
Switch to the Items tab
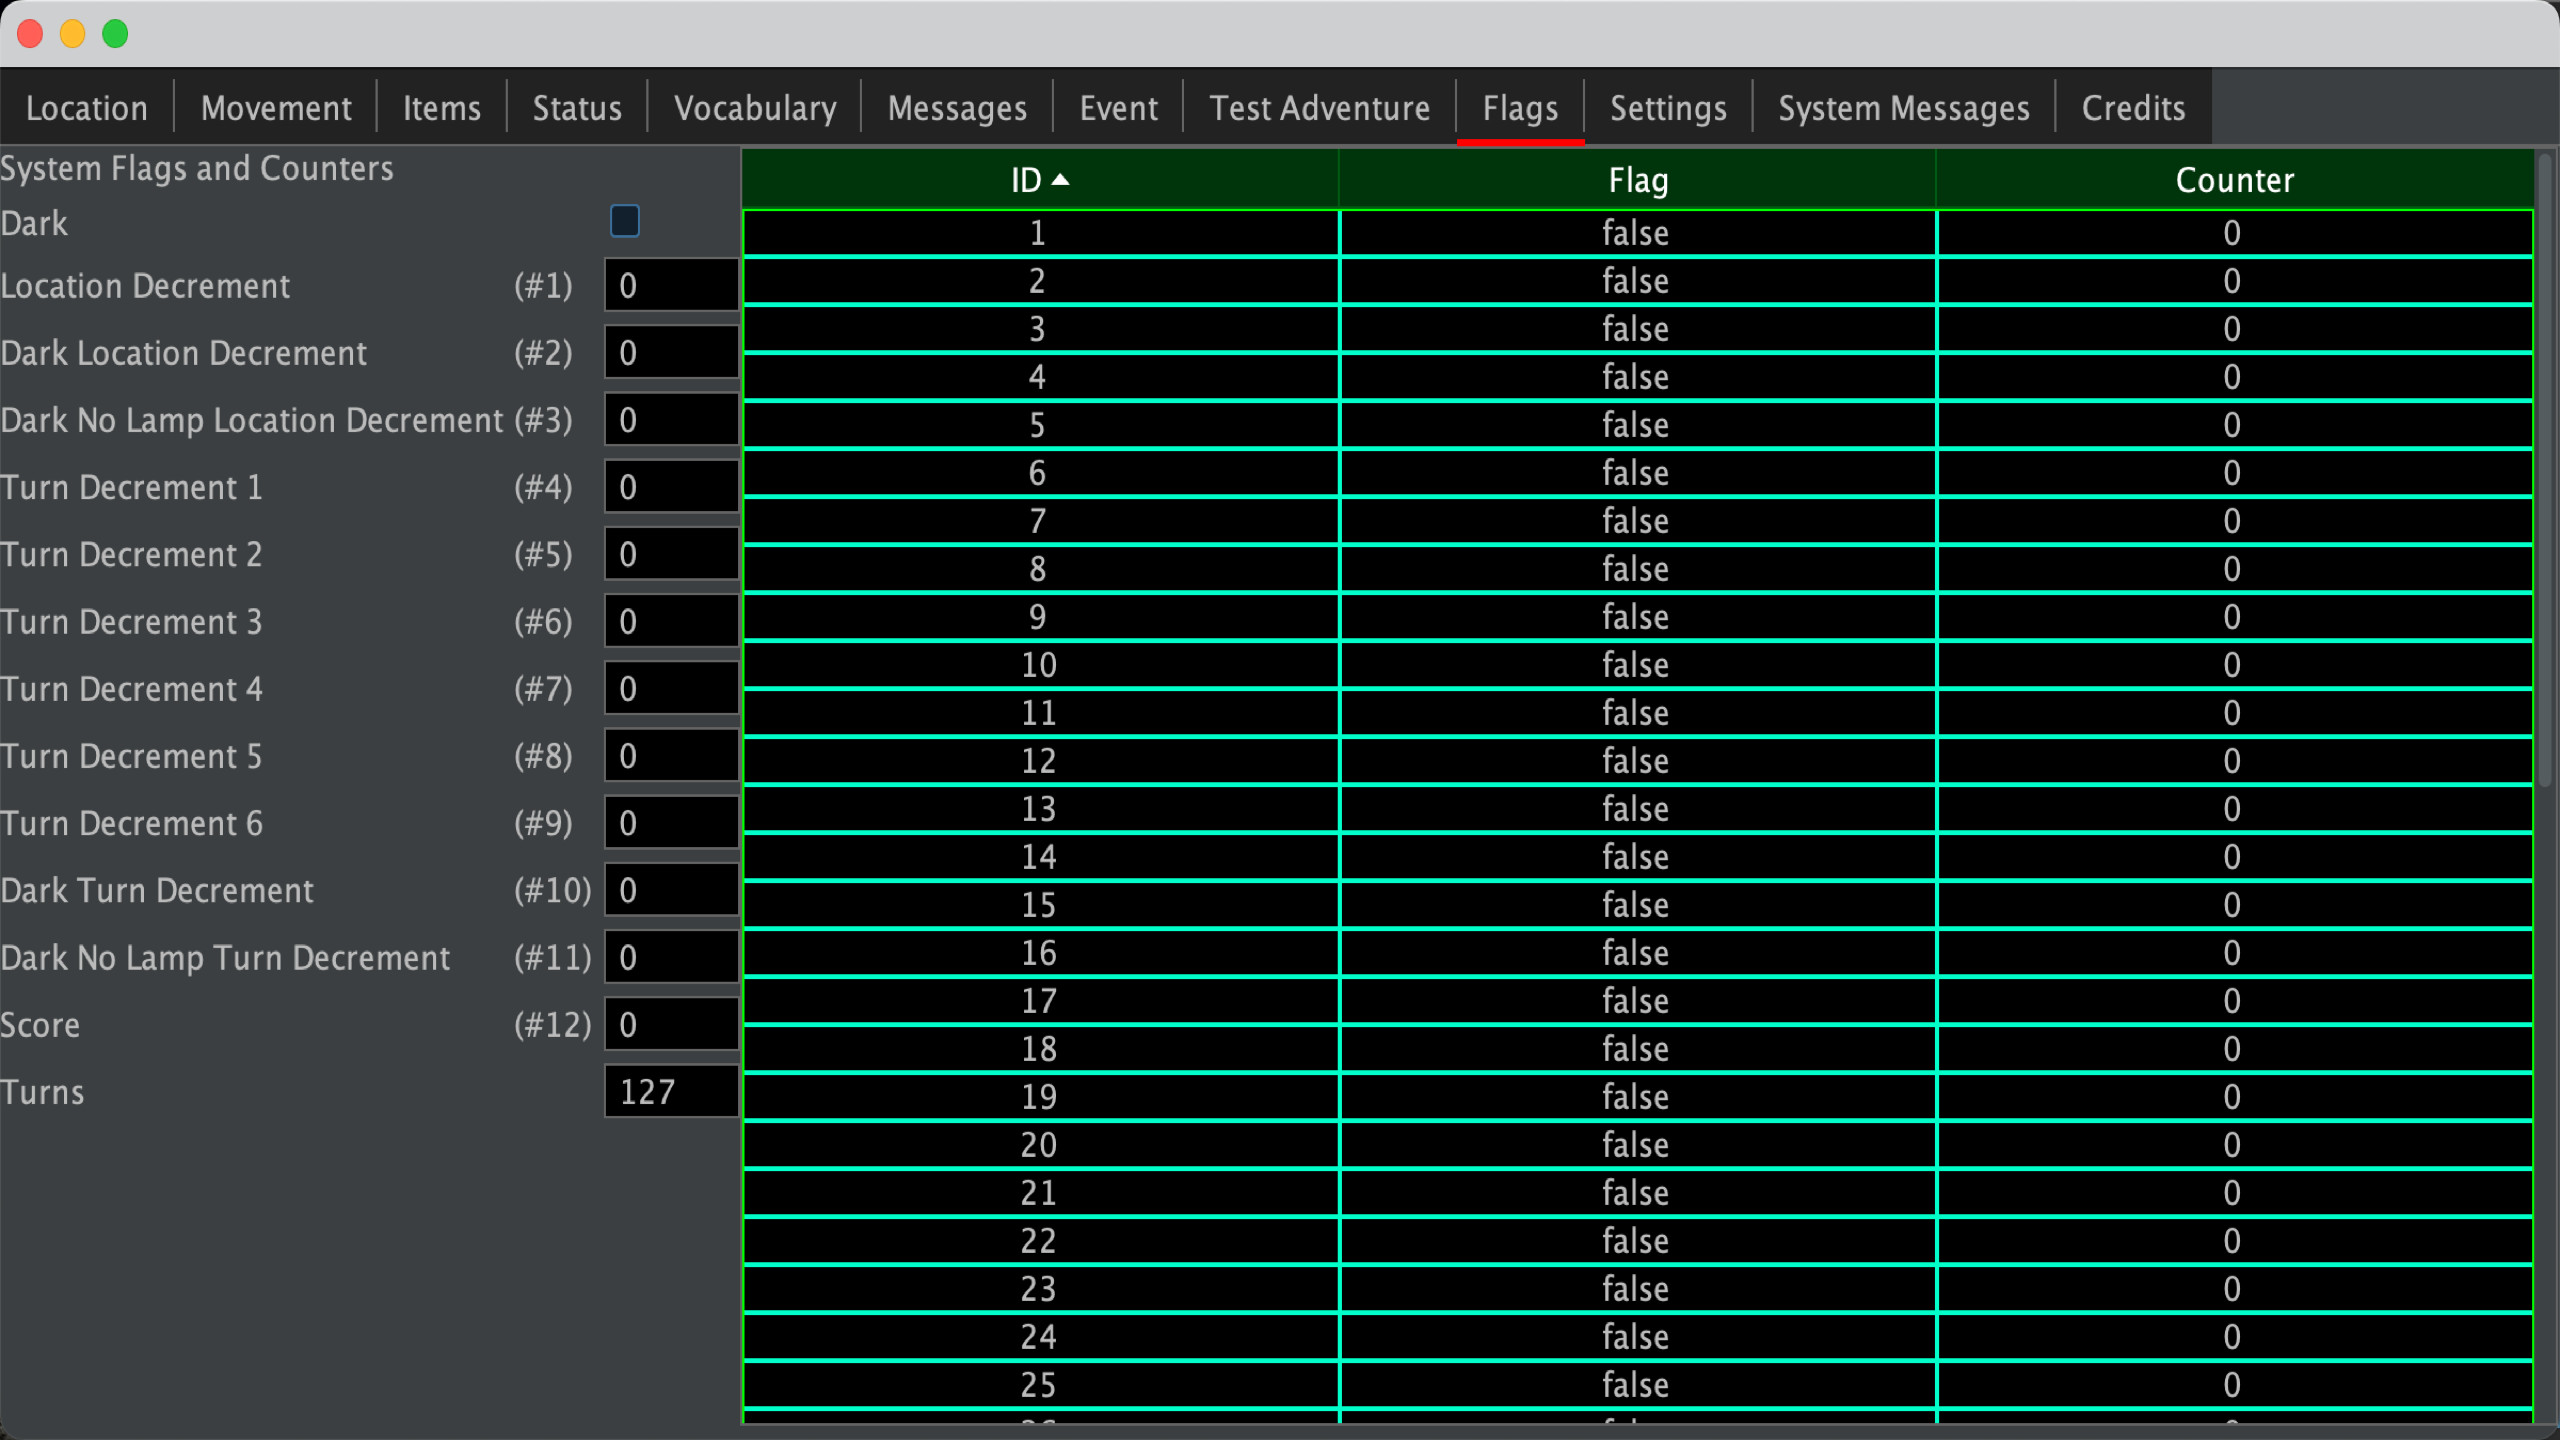[441, 107]
